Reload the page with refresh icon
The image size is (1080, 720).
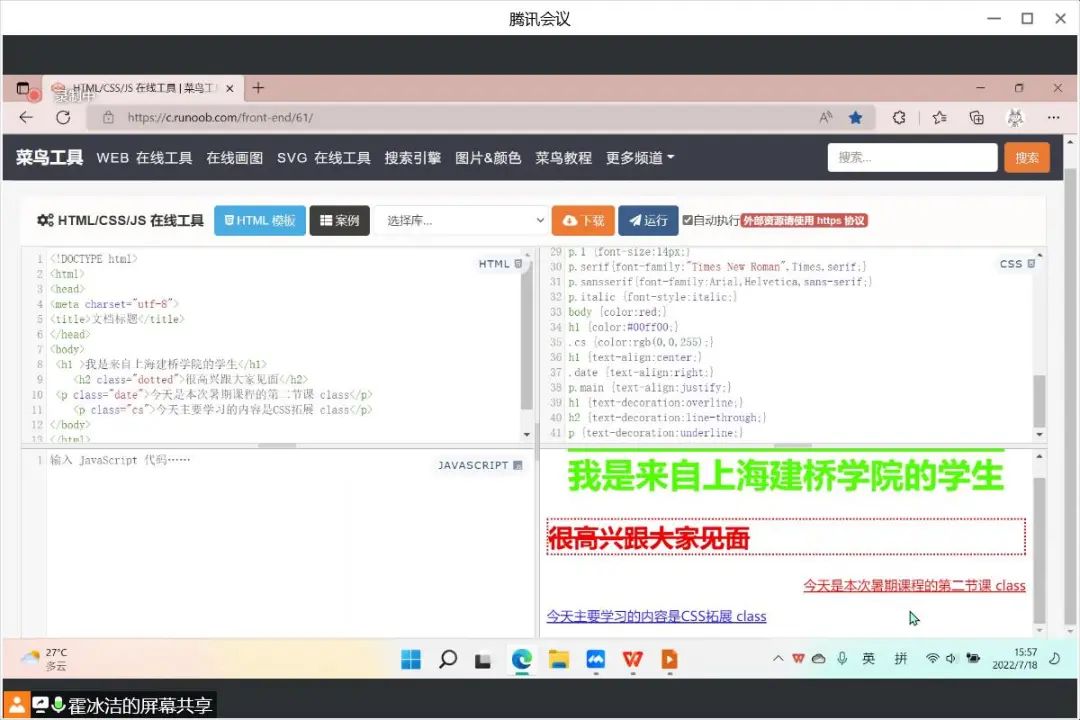pos(63,117)
